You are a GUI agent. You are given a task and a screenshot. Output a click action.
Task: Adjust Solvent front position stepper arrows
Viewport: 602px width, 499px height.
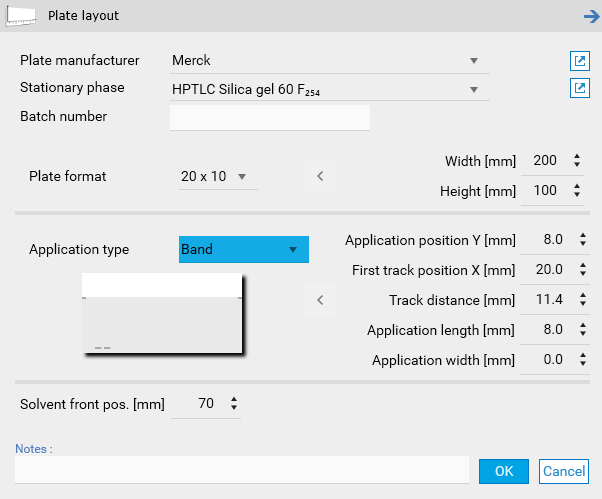234,404
